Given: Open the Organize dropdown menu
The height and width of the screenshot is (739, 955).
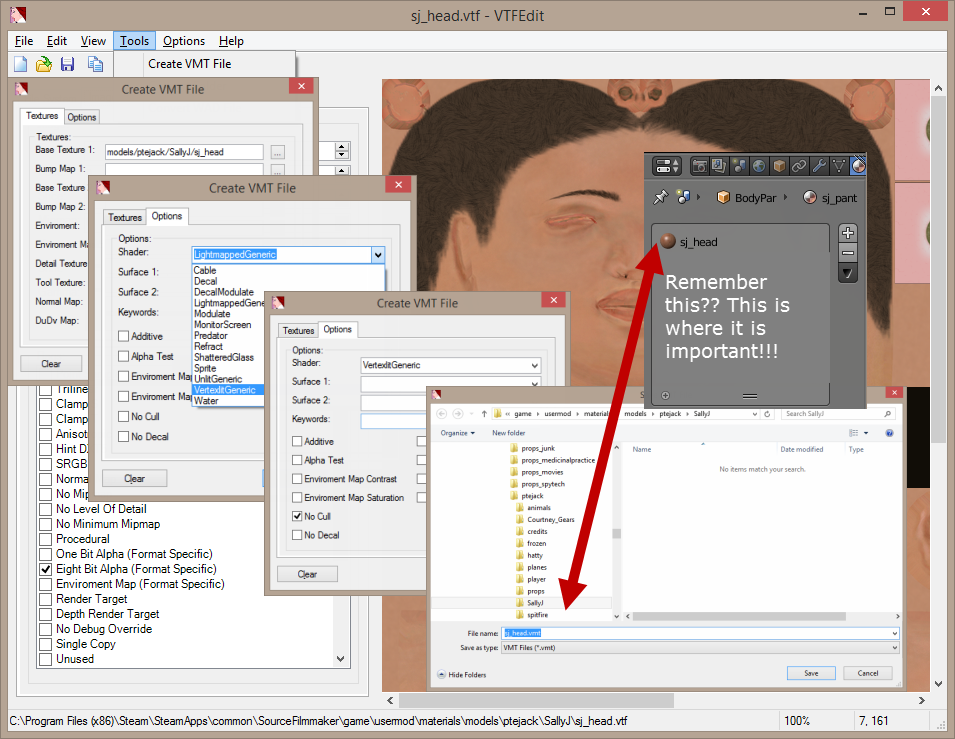Looking at the screenshot, I should (457, 433).
